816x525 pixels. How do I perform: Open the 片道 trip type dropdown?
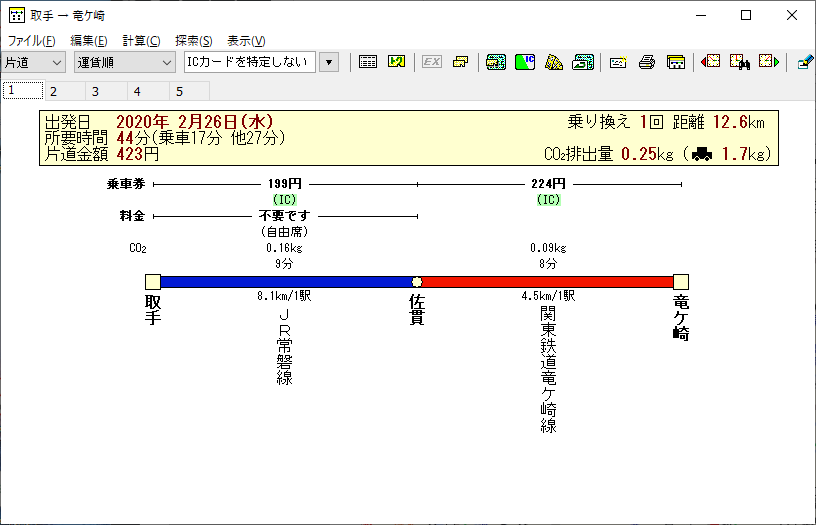[x=33, y=62]
